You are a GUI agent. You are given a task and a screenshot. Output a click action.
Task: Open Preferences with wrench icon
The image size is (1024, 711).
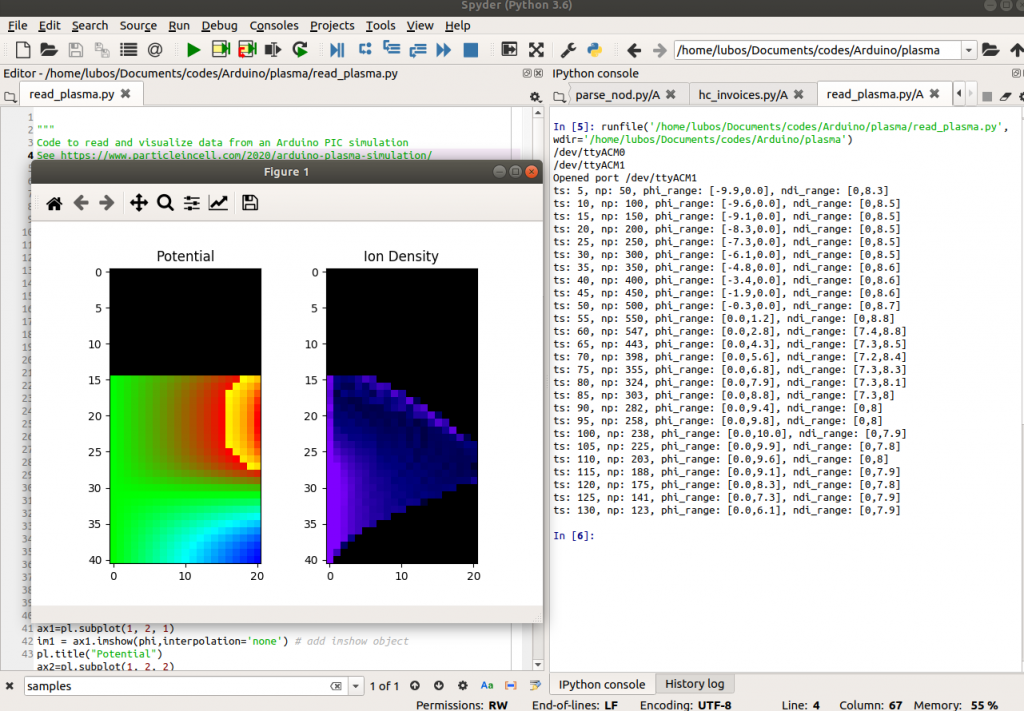click(568, 49)
